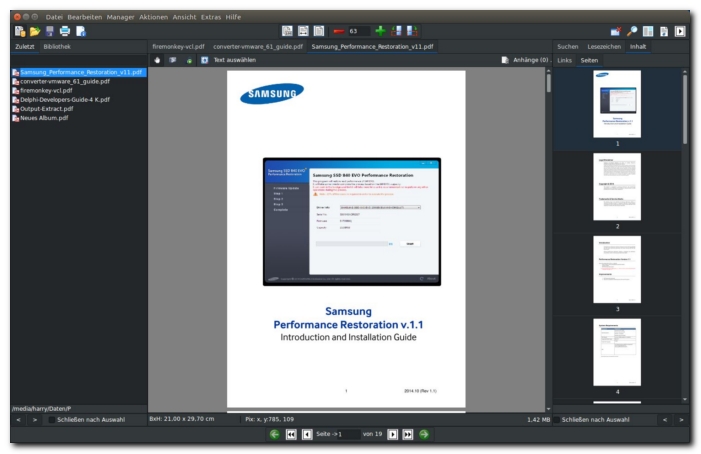Viewport: 701px width, 454px height.
Task: Show document info via the page-with-info icon
Action: 80,31
